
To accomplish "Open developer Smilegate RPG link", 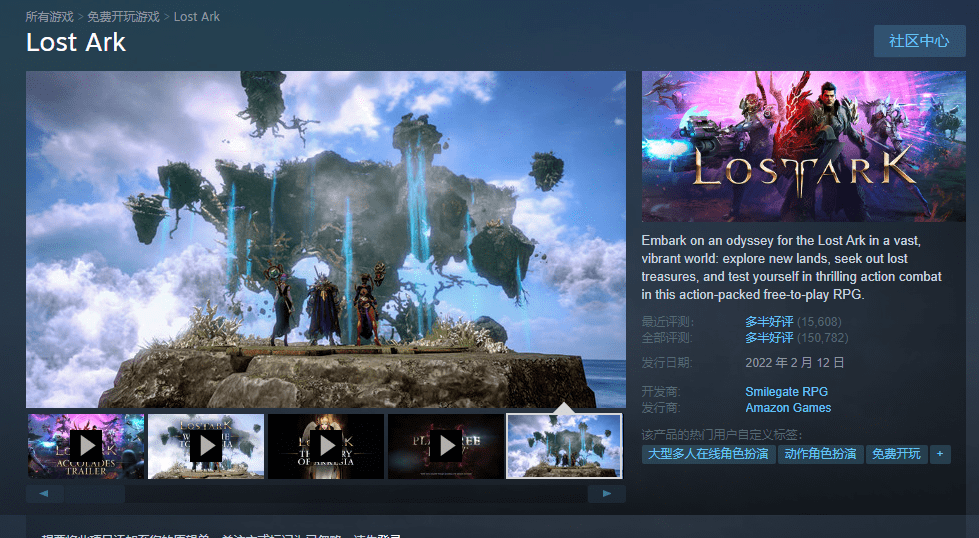I will click(787, 392).
